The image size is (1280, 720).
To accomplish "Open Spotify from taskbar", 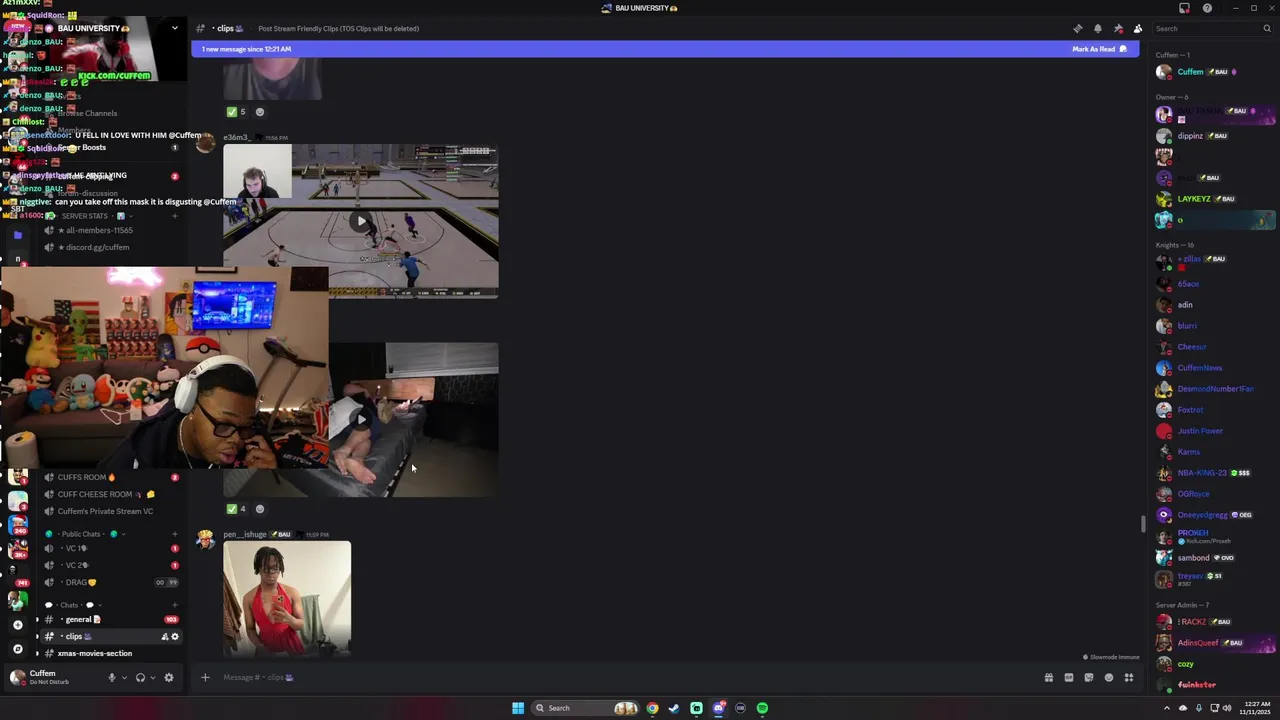I will [x=762, y=708].
